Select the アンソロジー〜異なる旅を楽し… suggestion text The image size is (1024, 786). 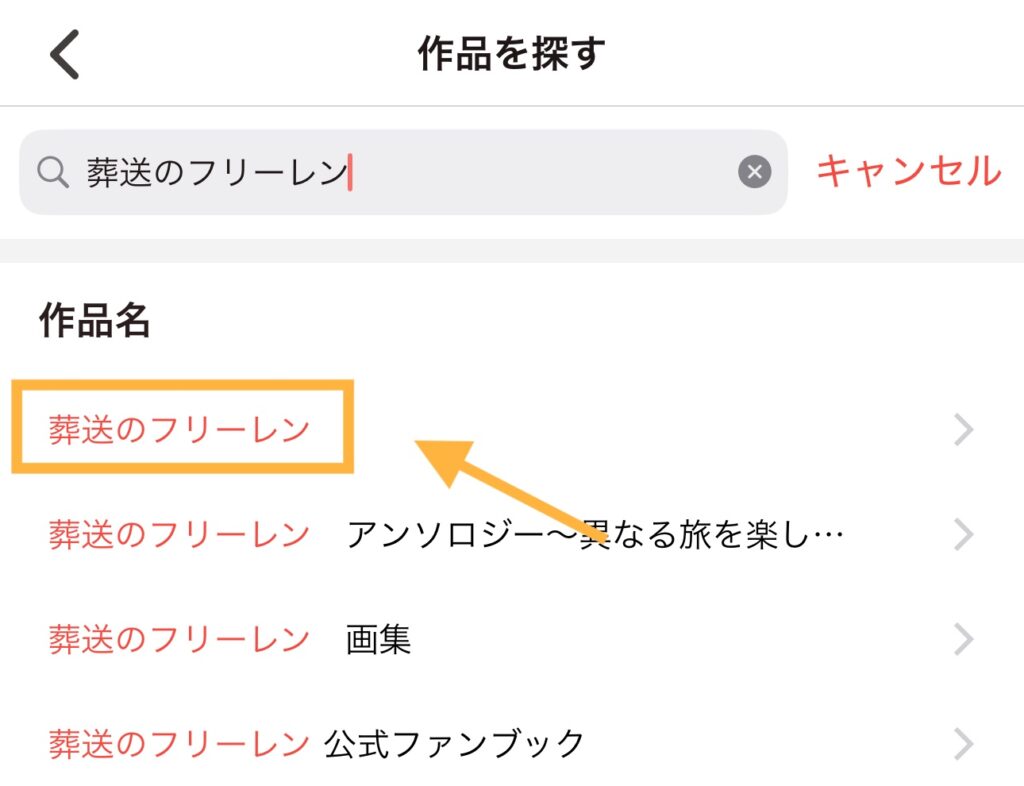pos(595,535)
